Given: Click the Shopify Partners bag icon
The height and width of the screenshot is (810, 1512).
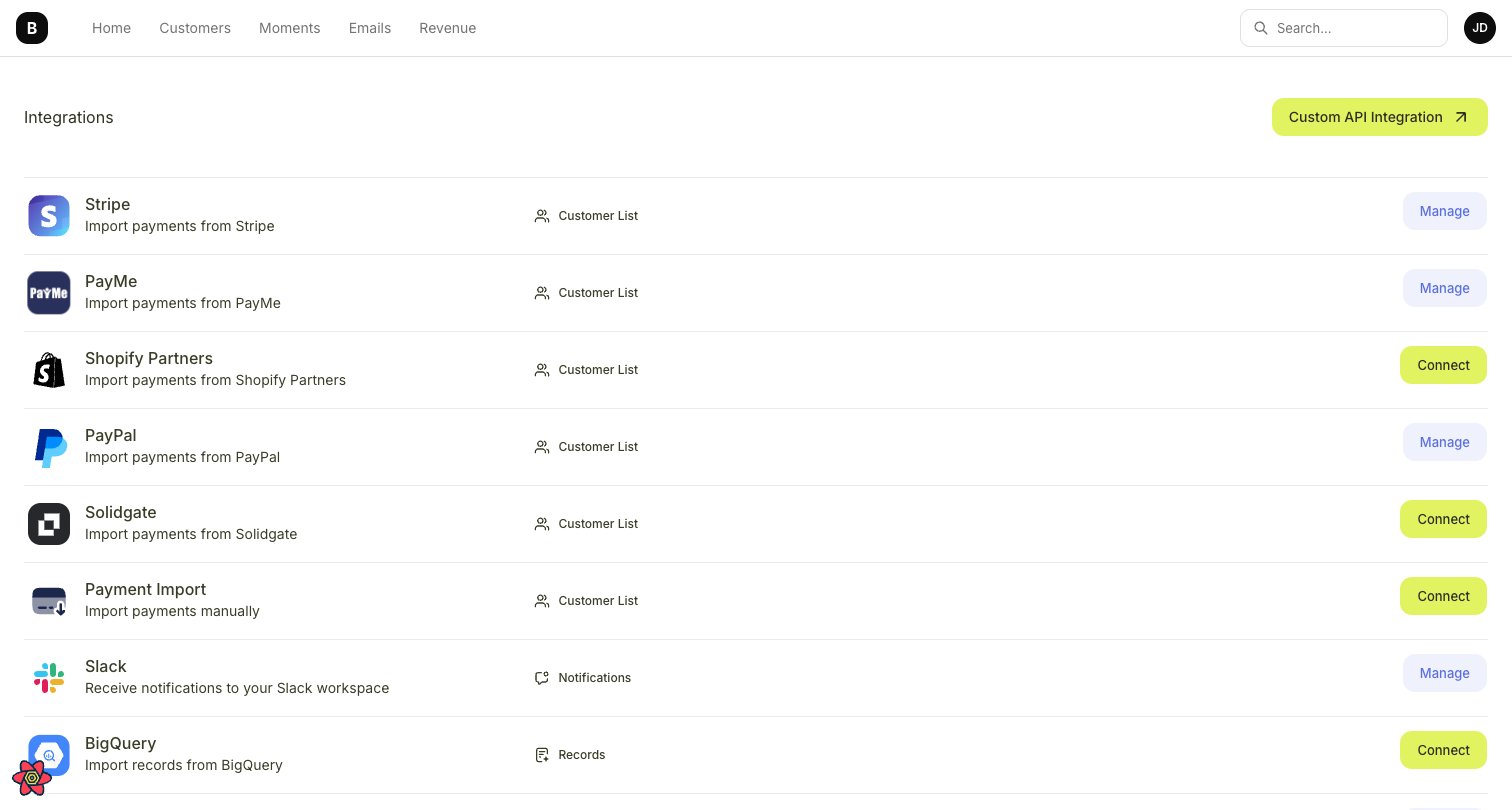Looking at the screenshot, I should tap(49, 370).
